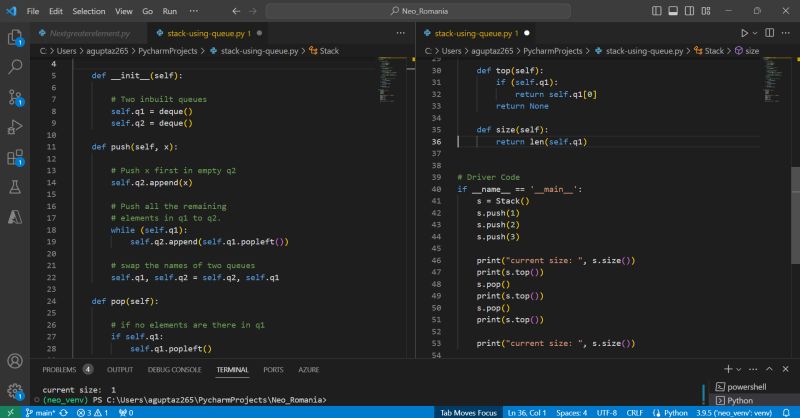Viewport: 800px width, 418px height.
Task: Toggle Tab Moves Focus mode in status bar
Action: point(468,411)
